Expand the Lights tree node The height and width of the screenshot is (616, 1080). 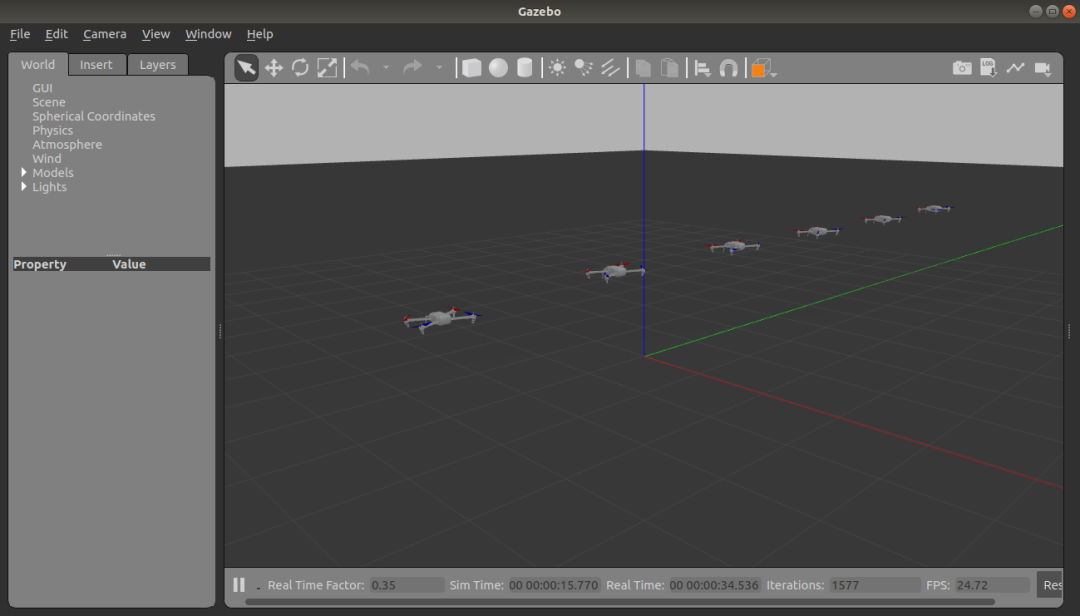[x=24, y=187]
